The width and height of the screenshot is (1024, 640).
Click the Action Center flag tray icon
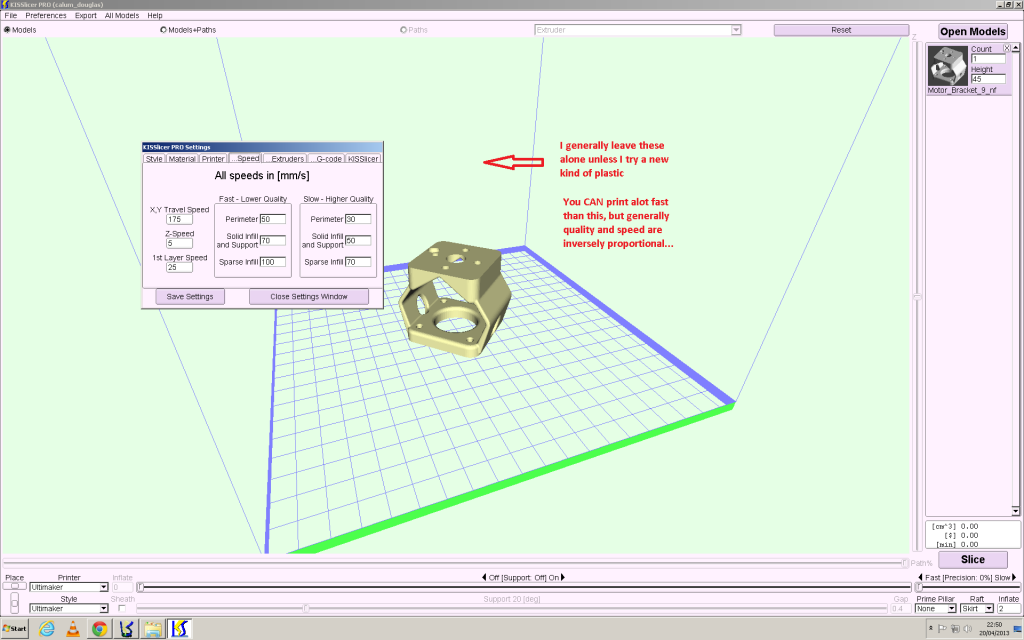tap(942, 629)
